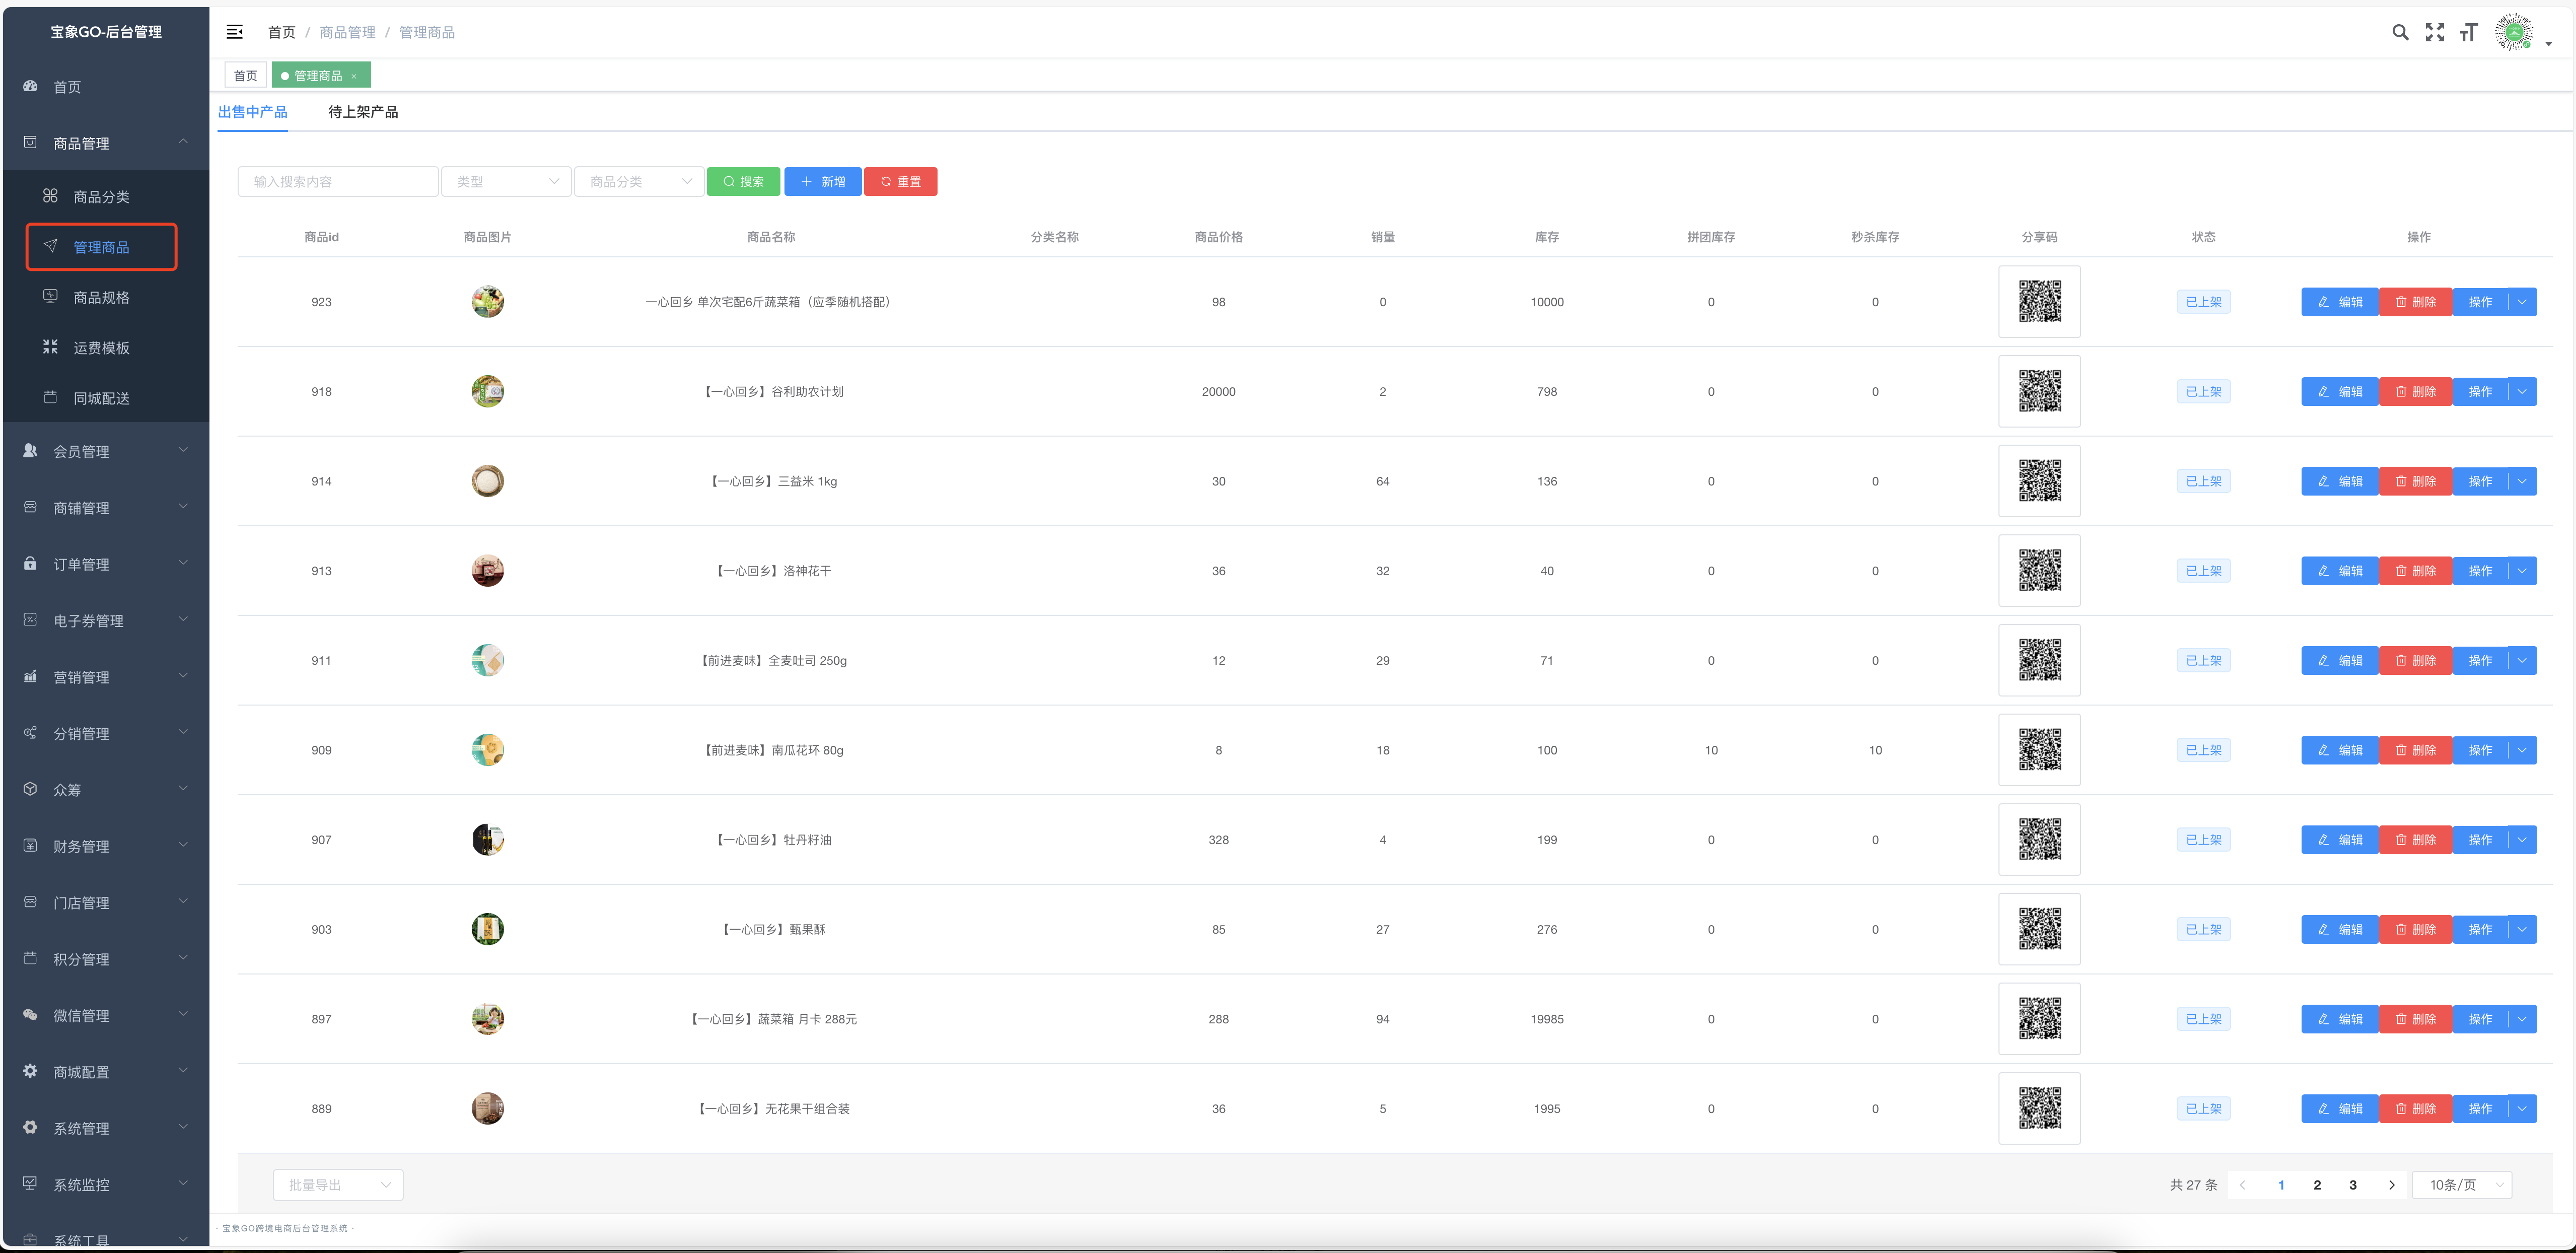The width and height of the screenshot is (2576, 1253).
Task: Open the 类型 dropdown filter
Action: click(506, 182)
